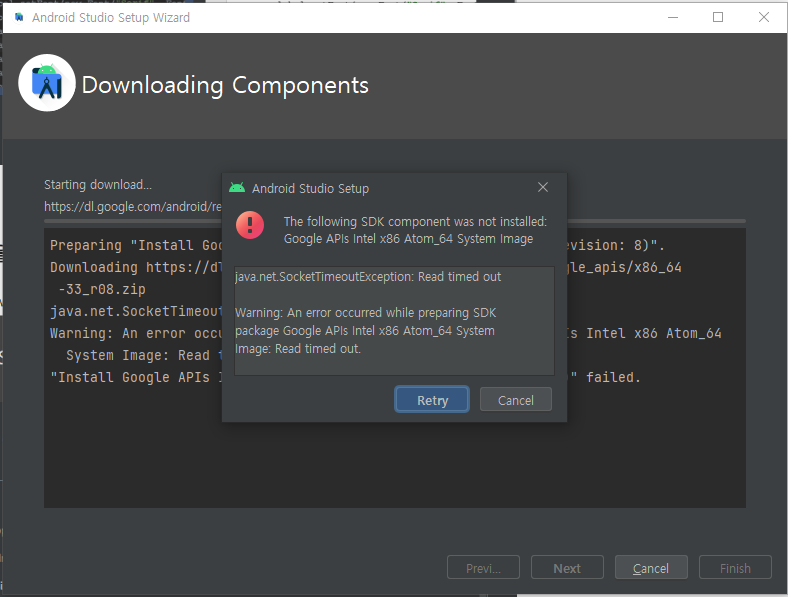
Task: Click the "Android Studio Setup" dialog title
Action: [310, 188]
